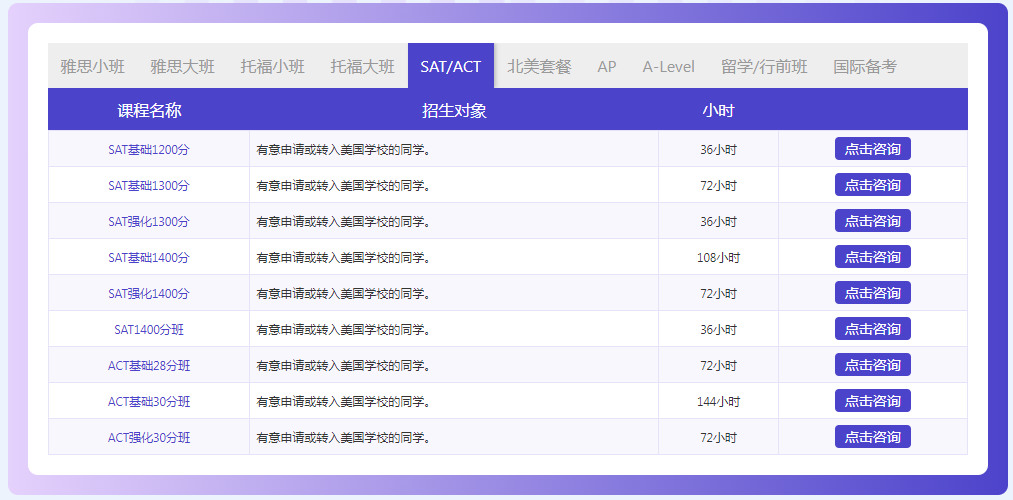Click 72小时 in ACT基础28分班 row

[x=718, y=366]
